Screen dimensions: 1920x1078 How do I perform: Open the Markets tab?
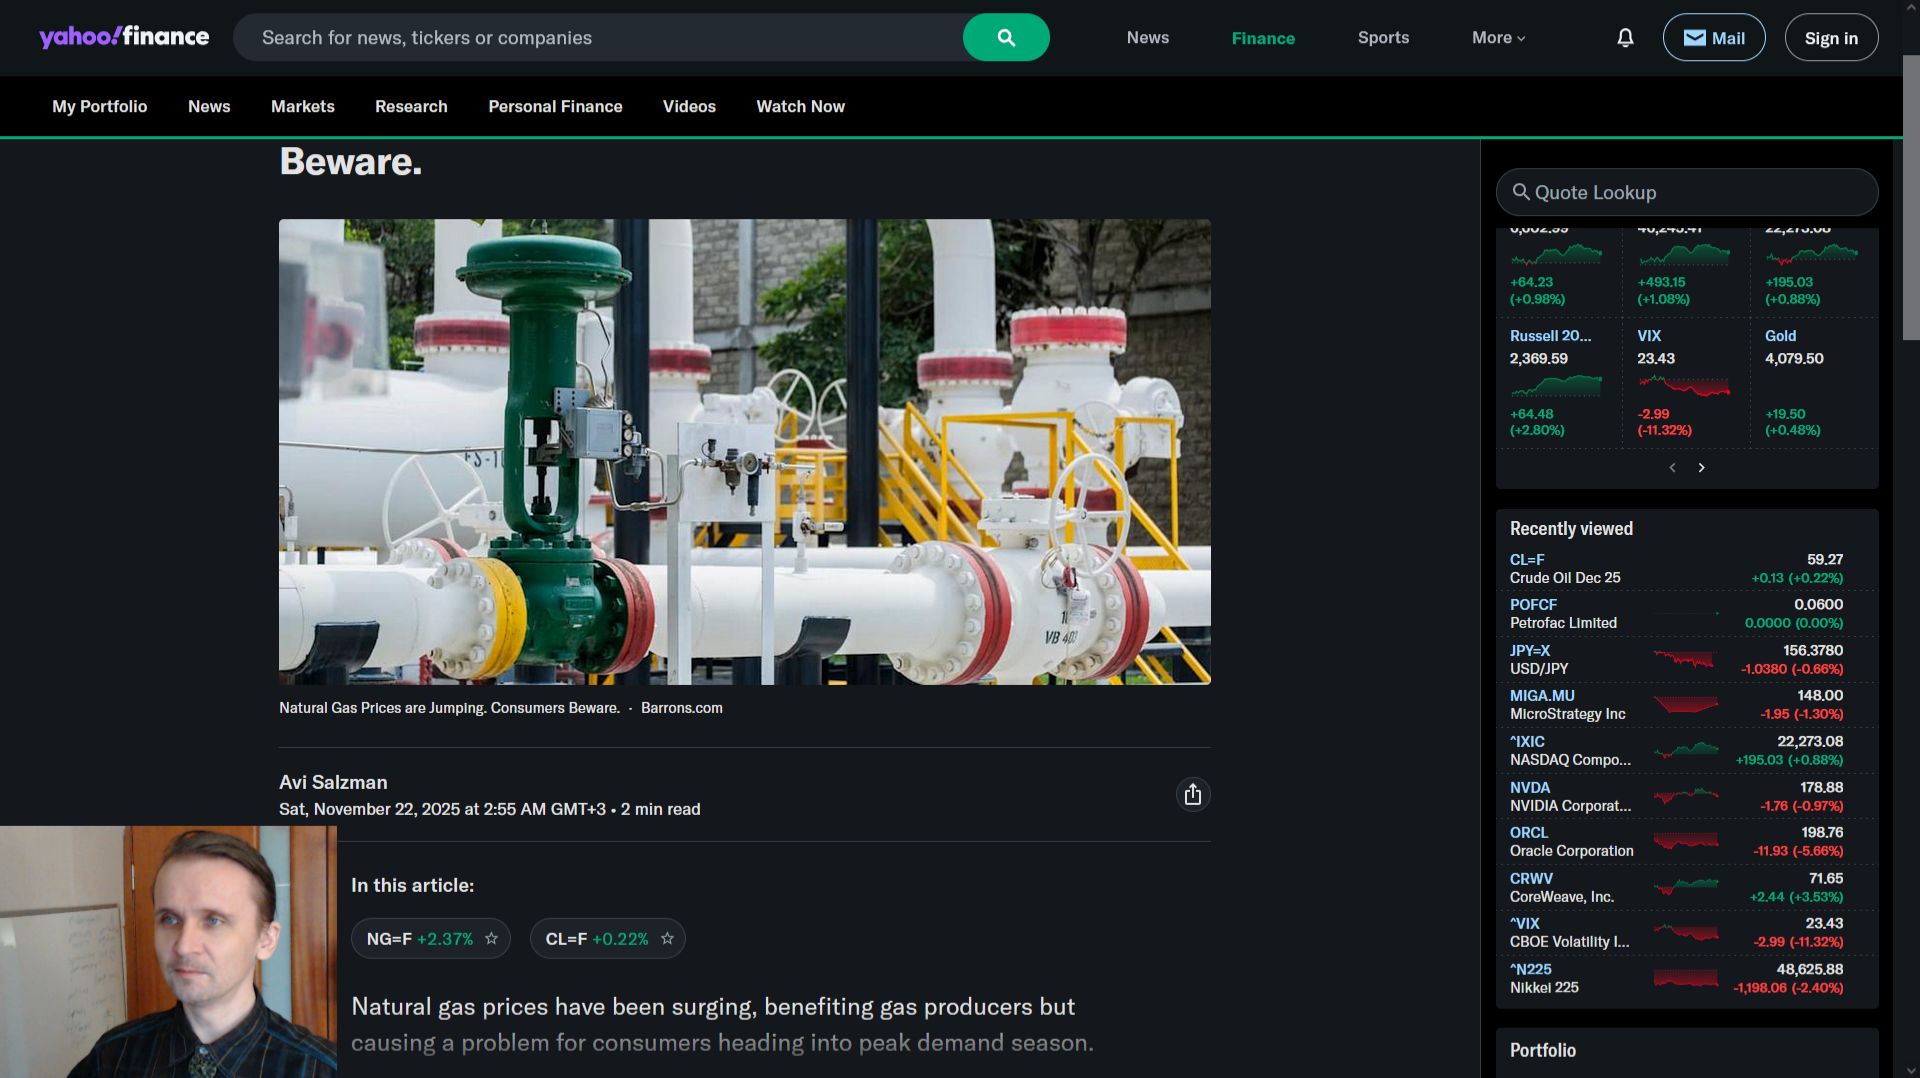coord(302,106)
